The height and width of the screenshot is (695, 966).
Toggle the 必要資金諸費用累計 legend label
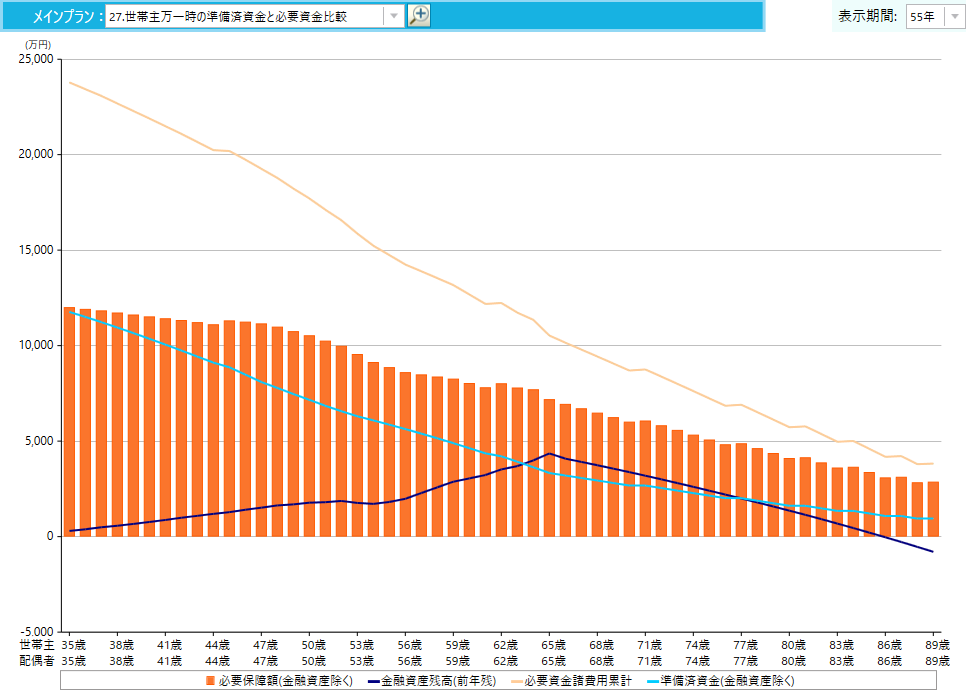pyautogui.click(x=578, y=681)
